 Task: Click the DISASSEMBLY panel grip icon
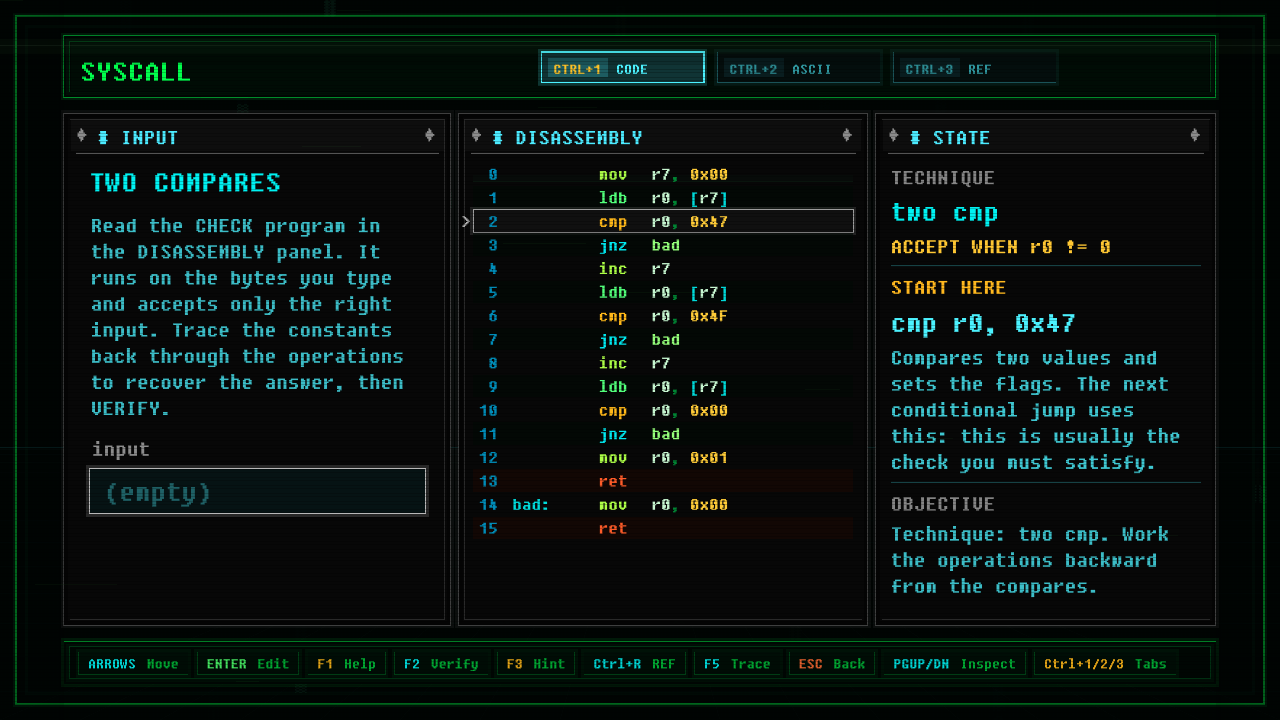tap(498, 137)
